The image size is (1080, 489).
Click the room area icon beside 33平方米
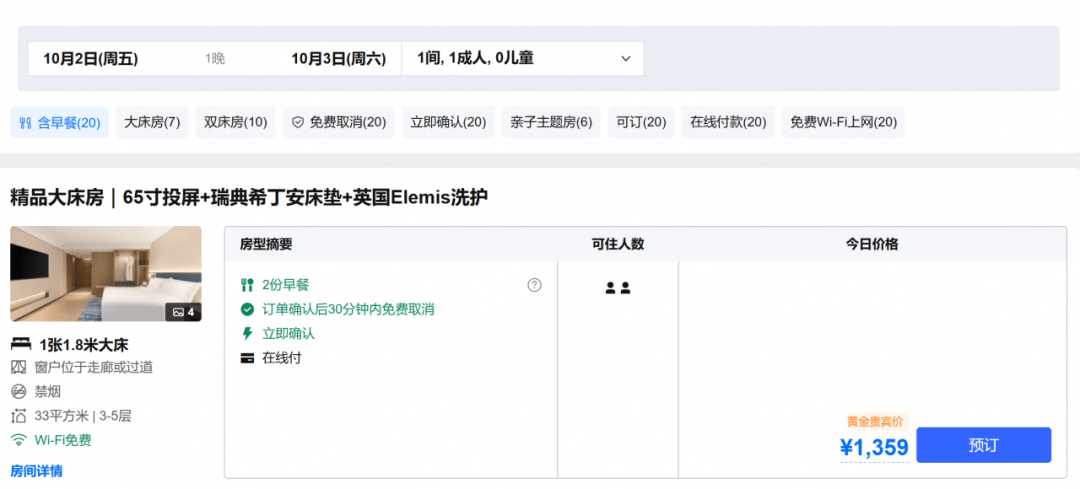pos(19,415)
